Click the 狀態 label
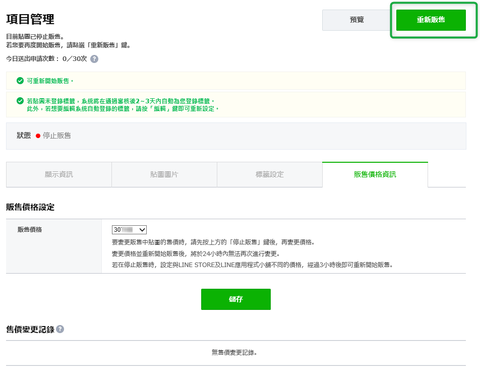The width and height of the screenshot is (480, 386). coord(24,135)
